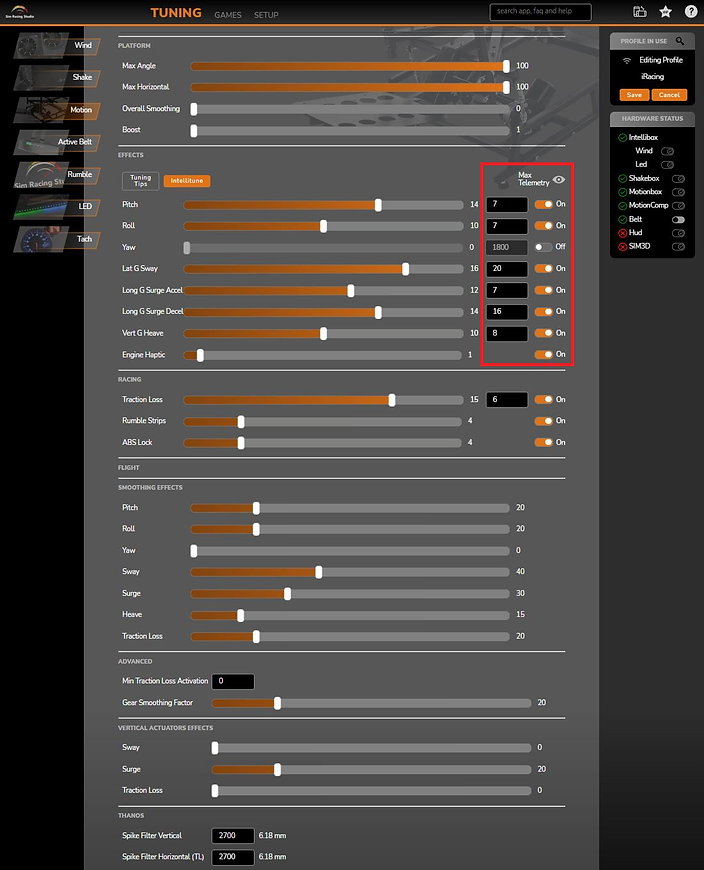704x870 pixels.
Task: Toggle the Belt hardware switch
Action: (678, 220)
